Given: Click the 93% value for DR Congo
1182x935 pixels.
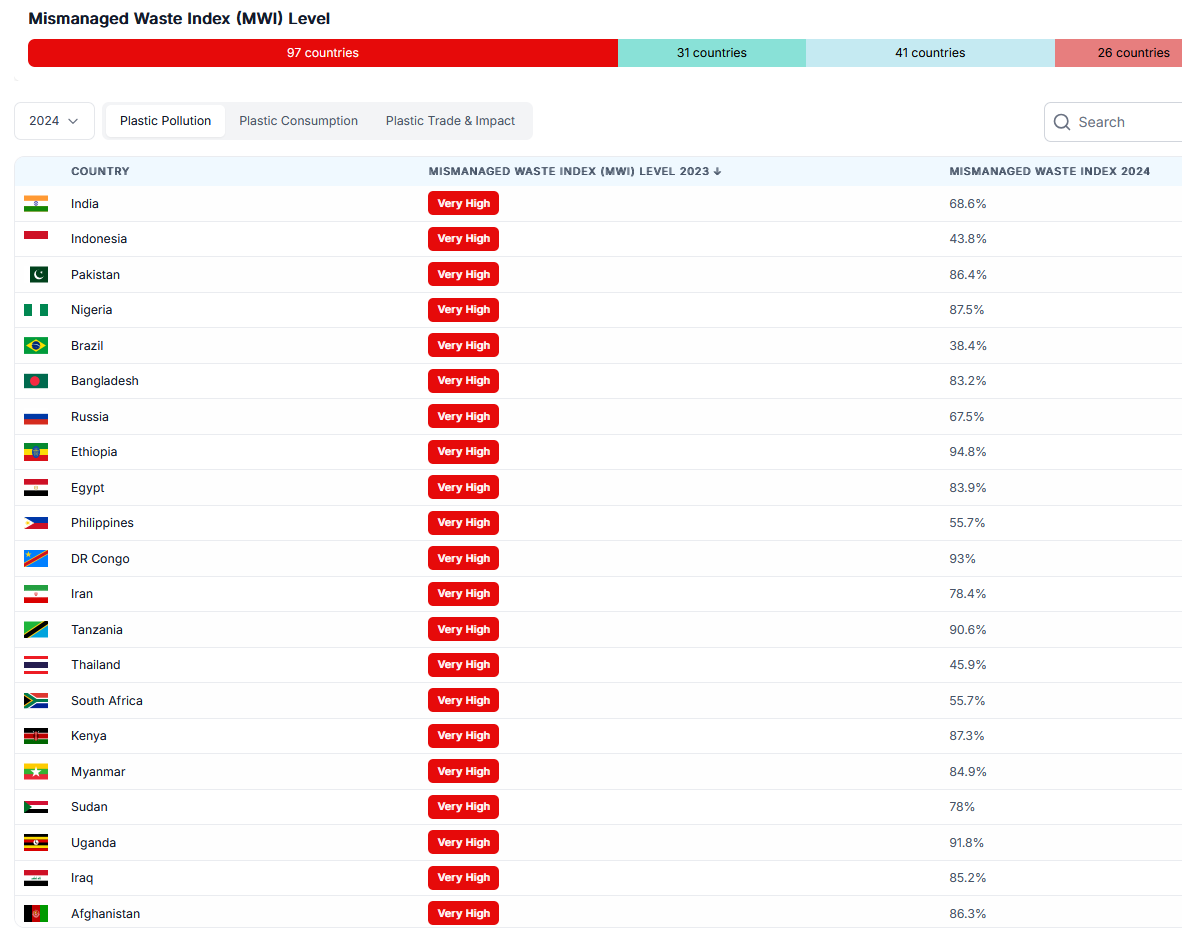Looking at the screenshot, I should pos(963,559).
